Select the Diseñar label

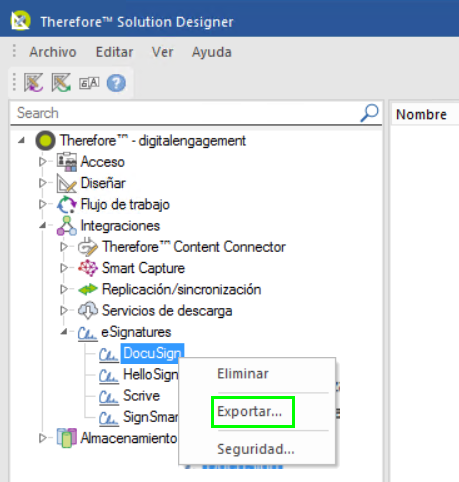point(103,183)
